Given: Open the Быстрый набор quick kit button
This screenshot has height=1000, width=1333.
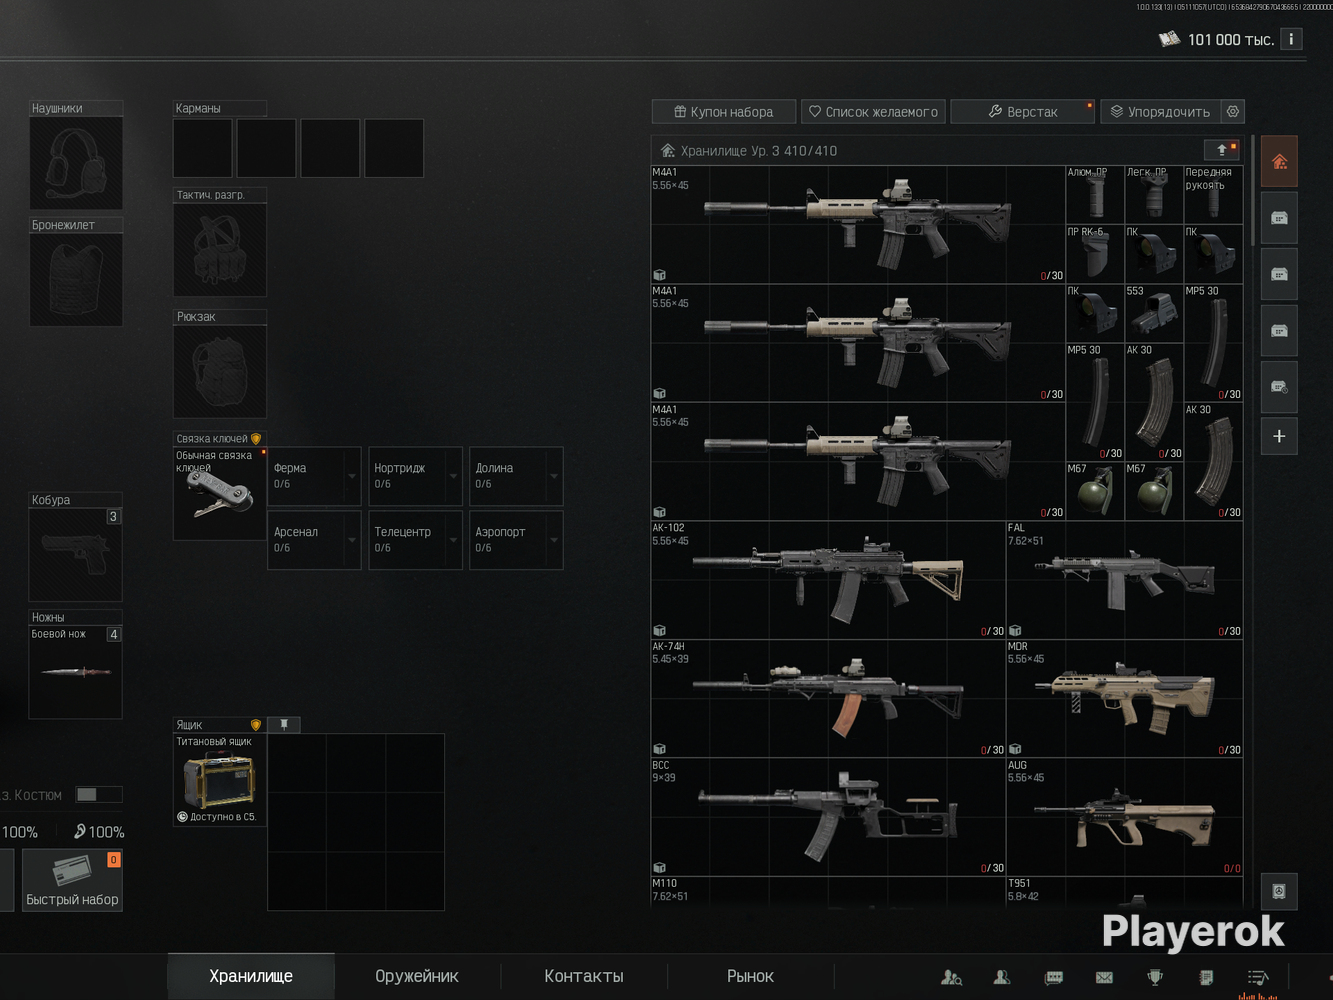Looking at the screenshot, I should click(x=72, y=881).
